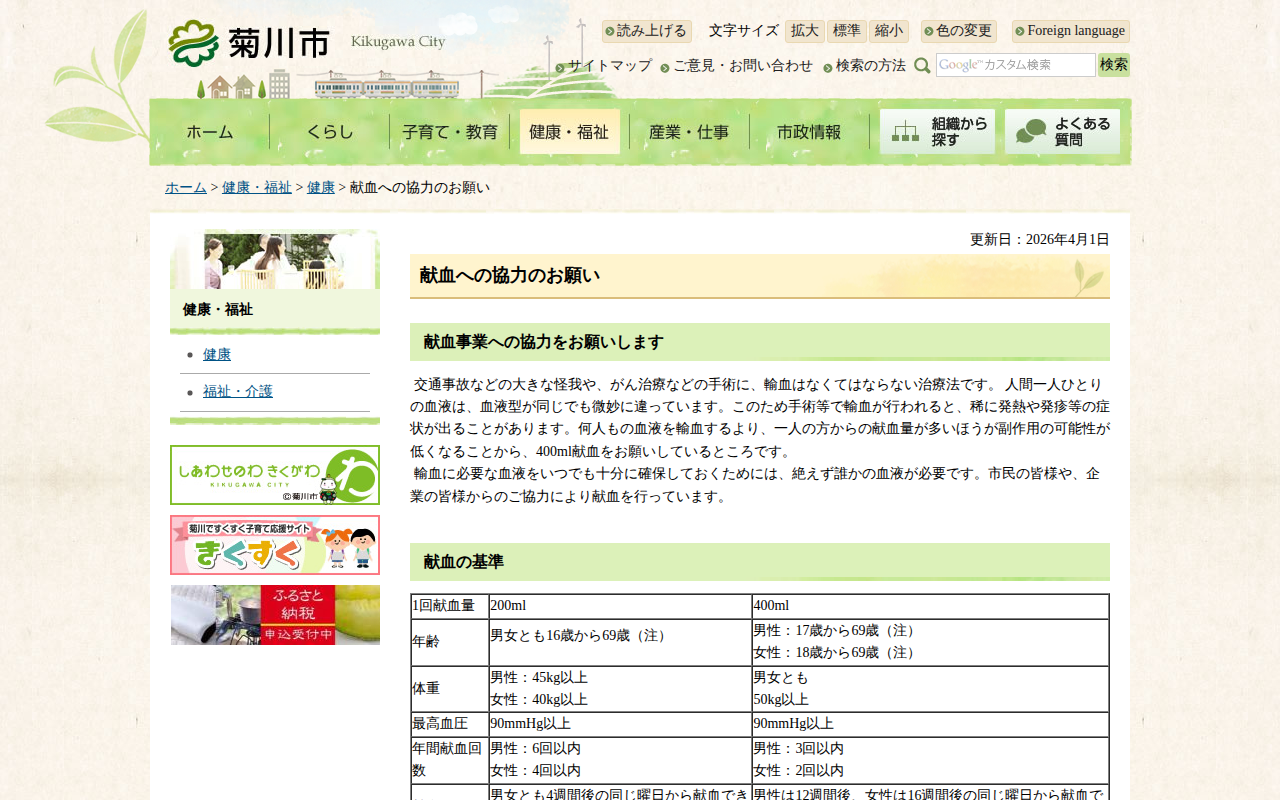Viewport: 1280px width, 800px height.
Task: Click 男性：17歳から69歳（注） text
Action: tap(836, 631)
